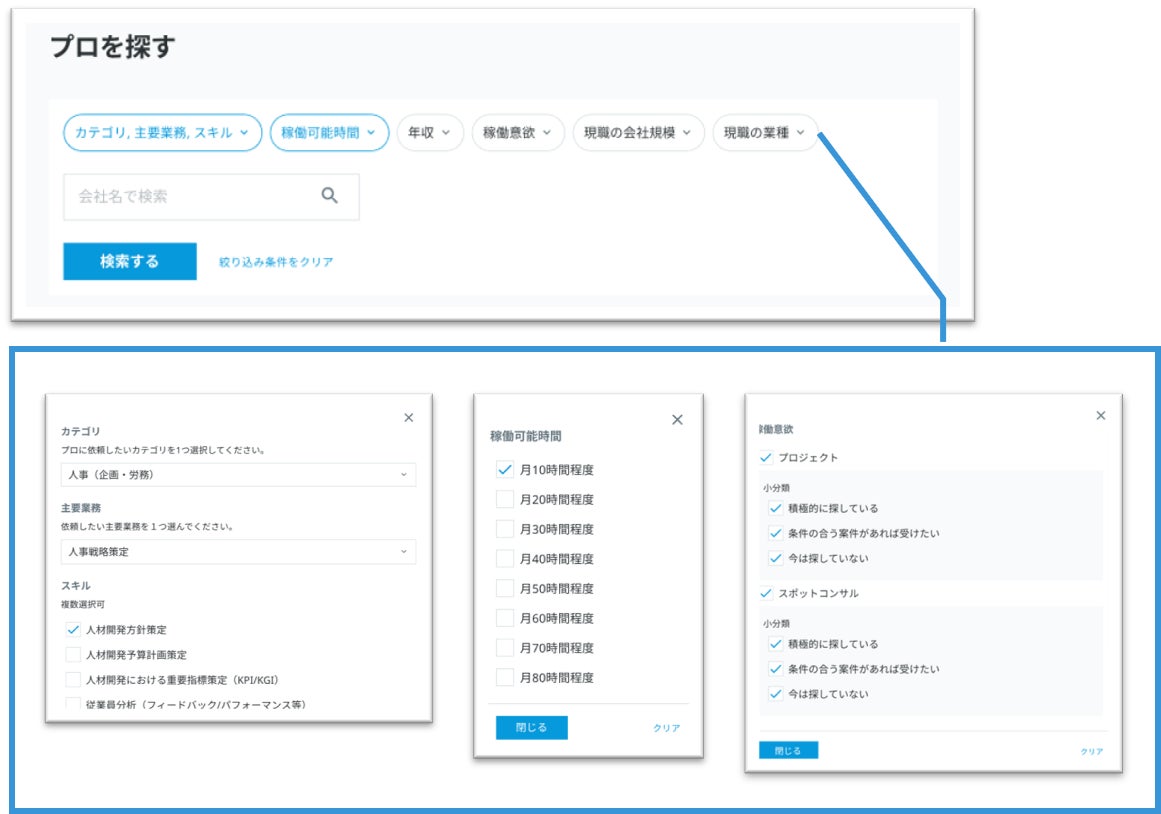Click the magnifier icon in company search
The height and width of the screenshot is (814, 1161).
pos(329,196)
